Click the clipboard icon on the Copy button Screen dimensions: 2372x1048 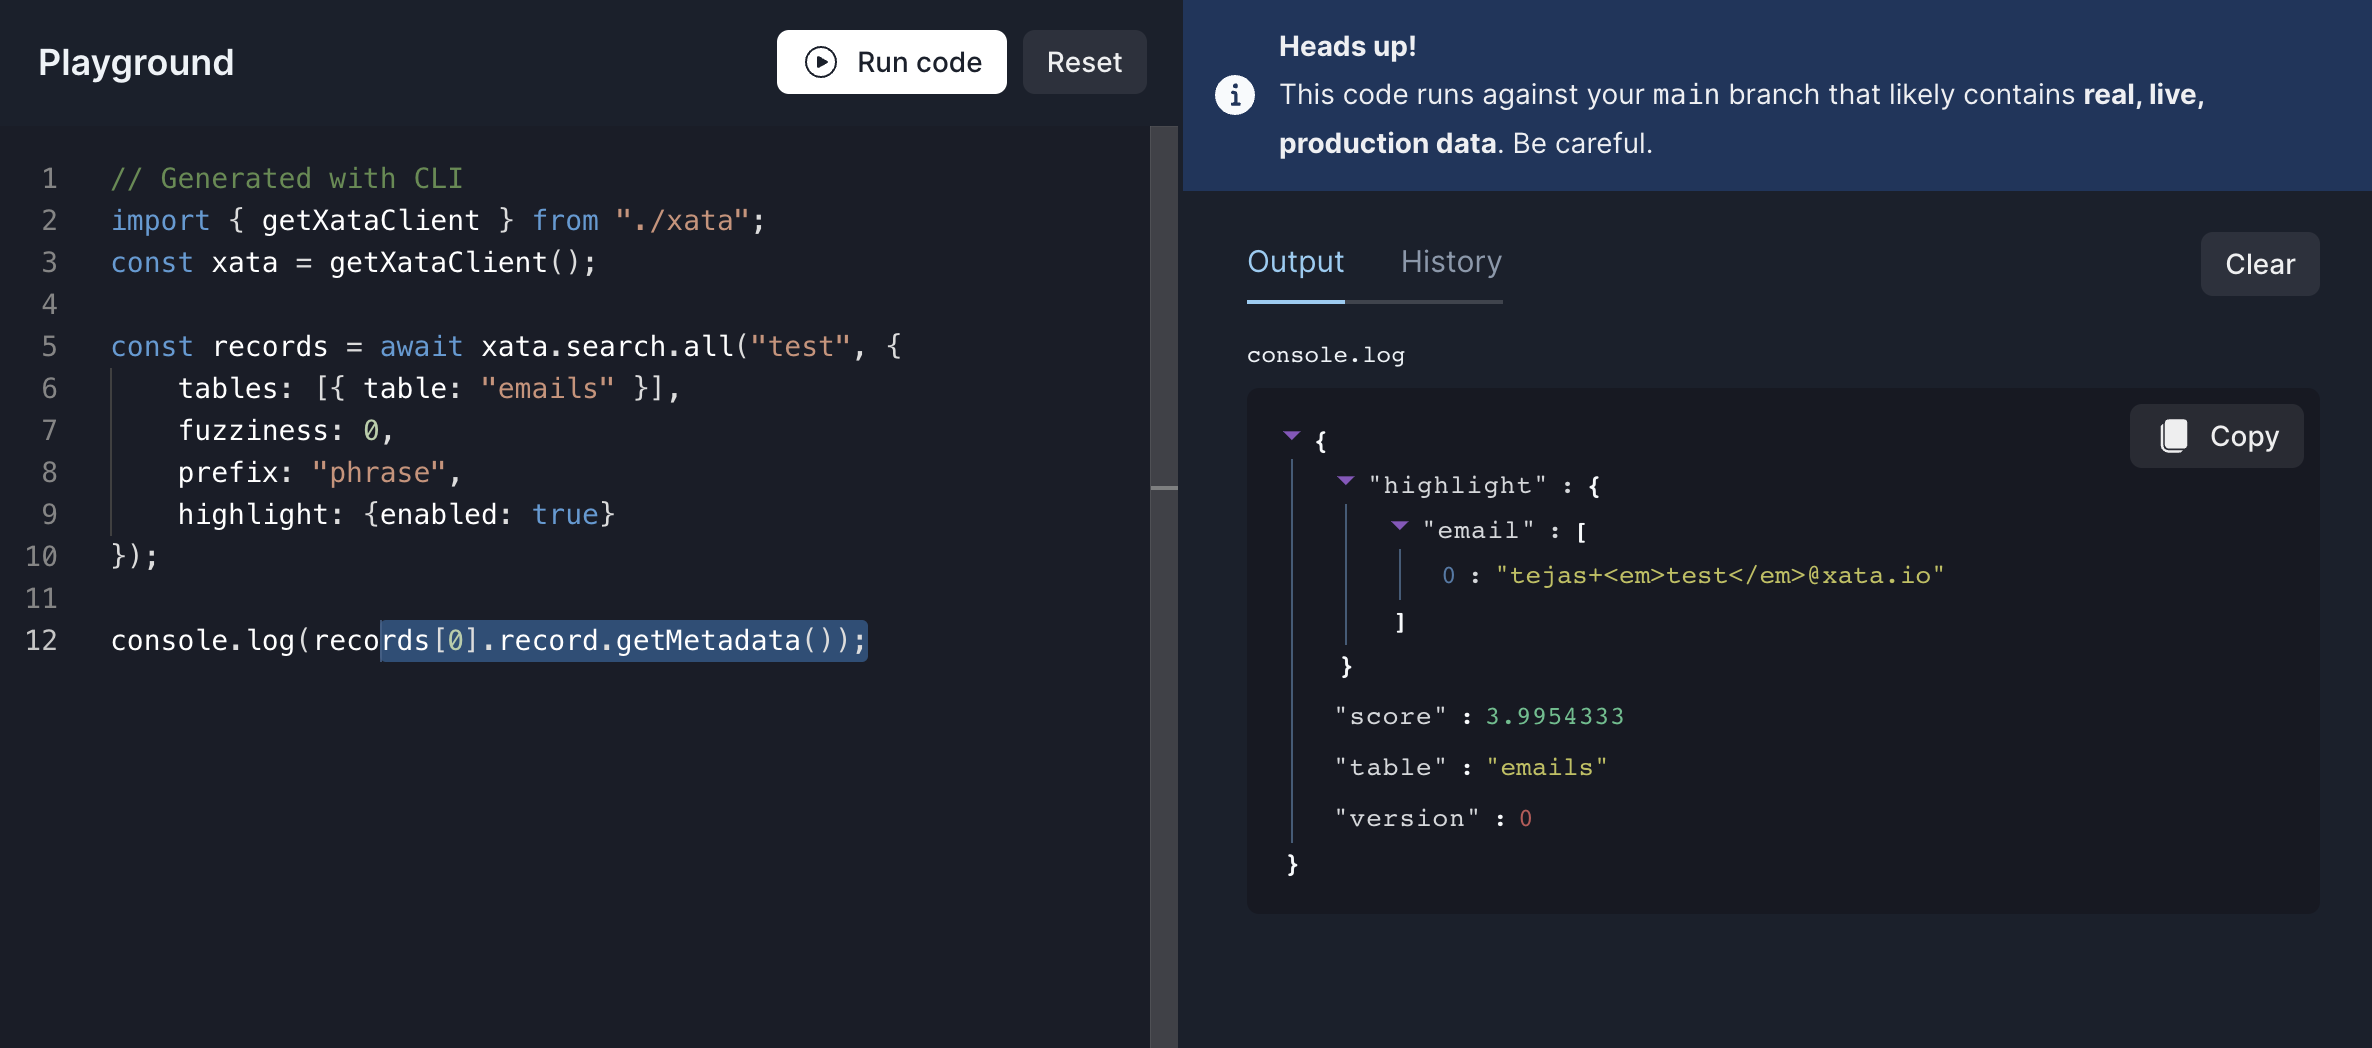pos(2176,435)
